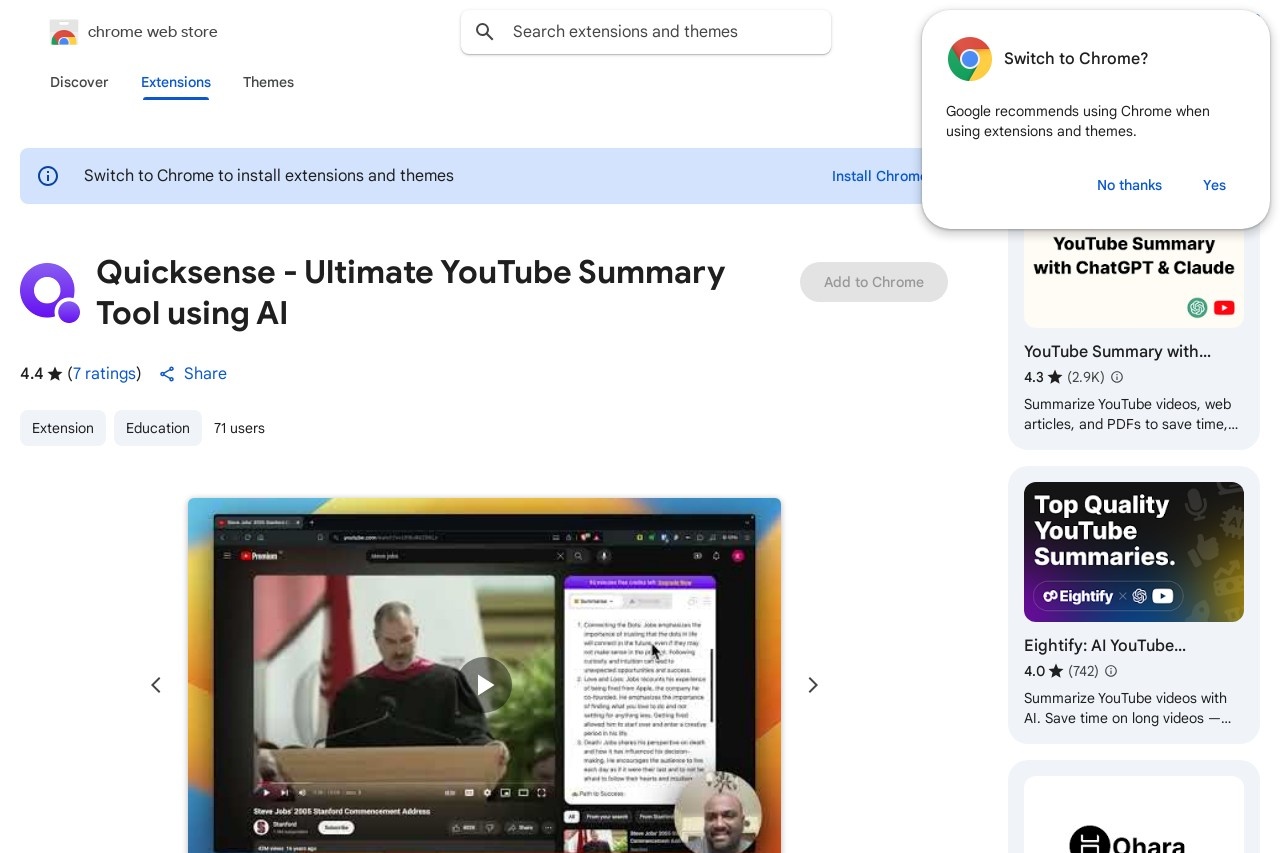Viewport: 1280px width, 853px height.
Task: Click the Add to Chrome button
Action: coord(874,282)
